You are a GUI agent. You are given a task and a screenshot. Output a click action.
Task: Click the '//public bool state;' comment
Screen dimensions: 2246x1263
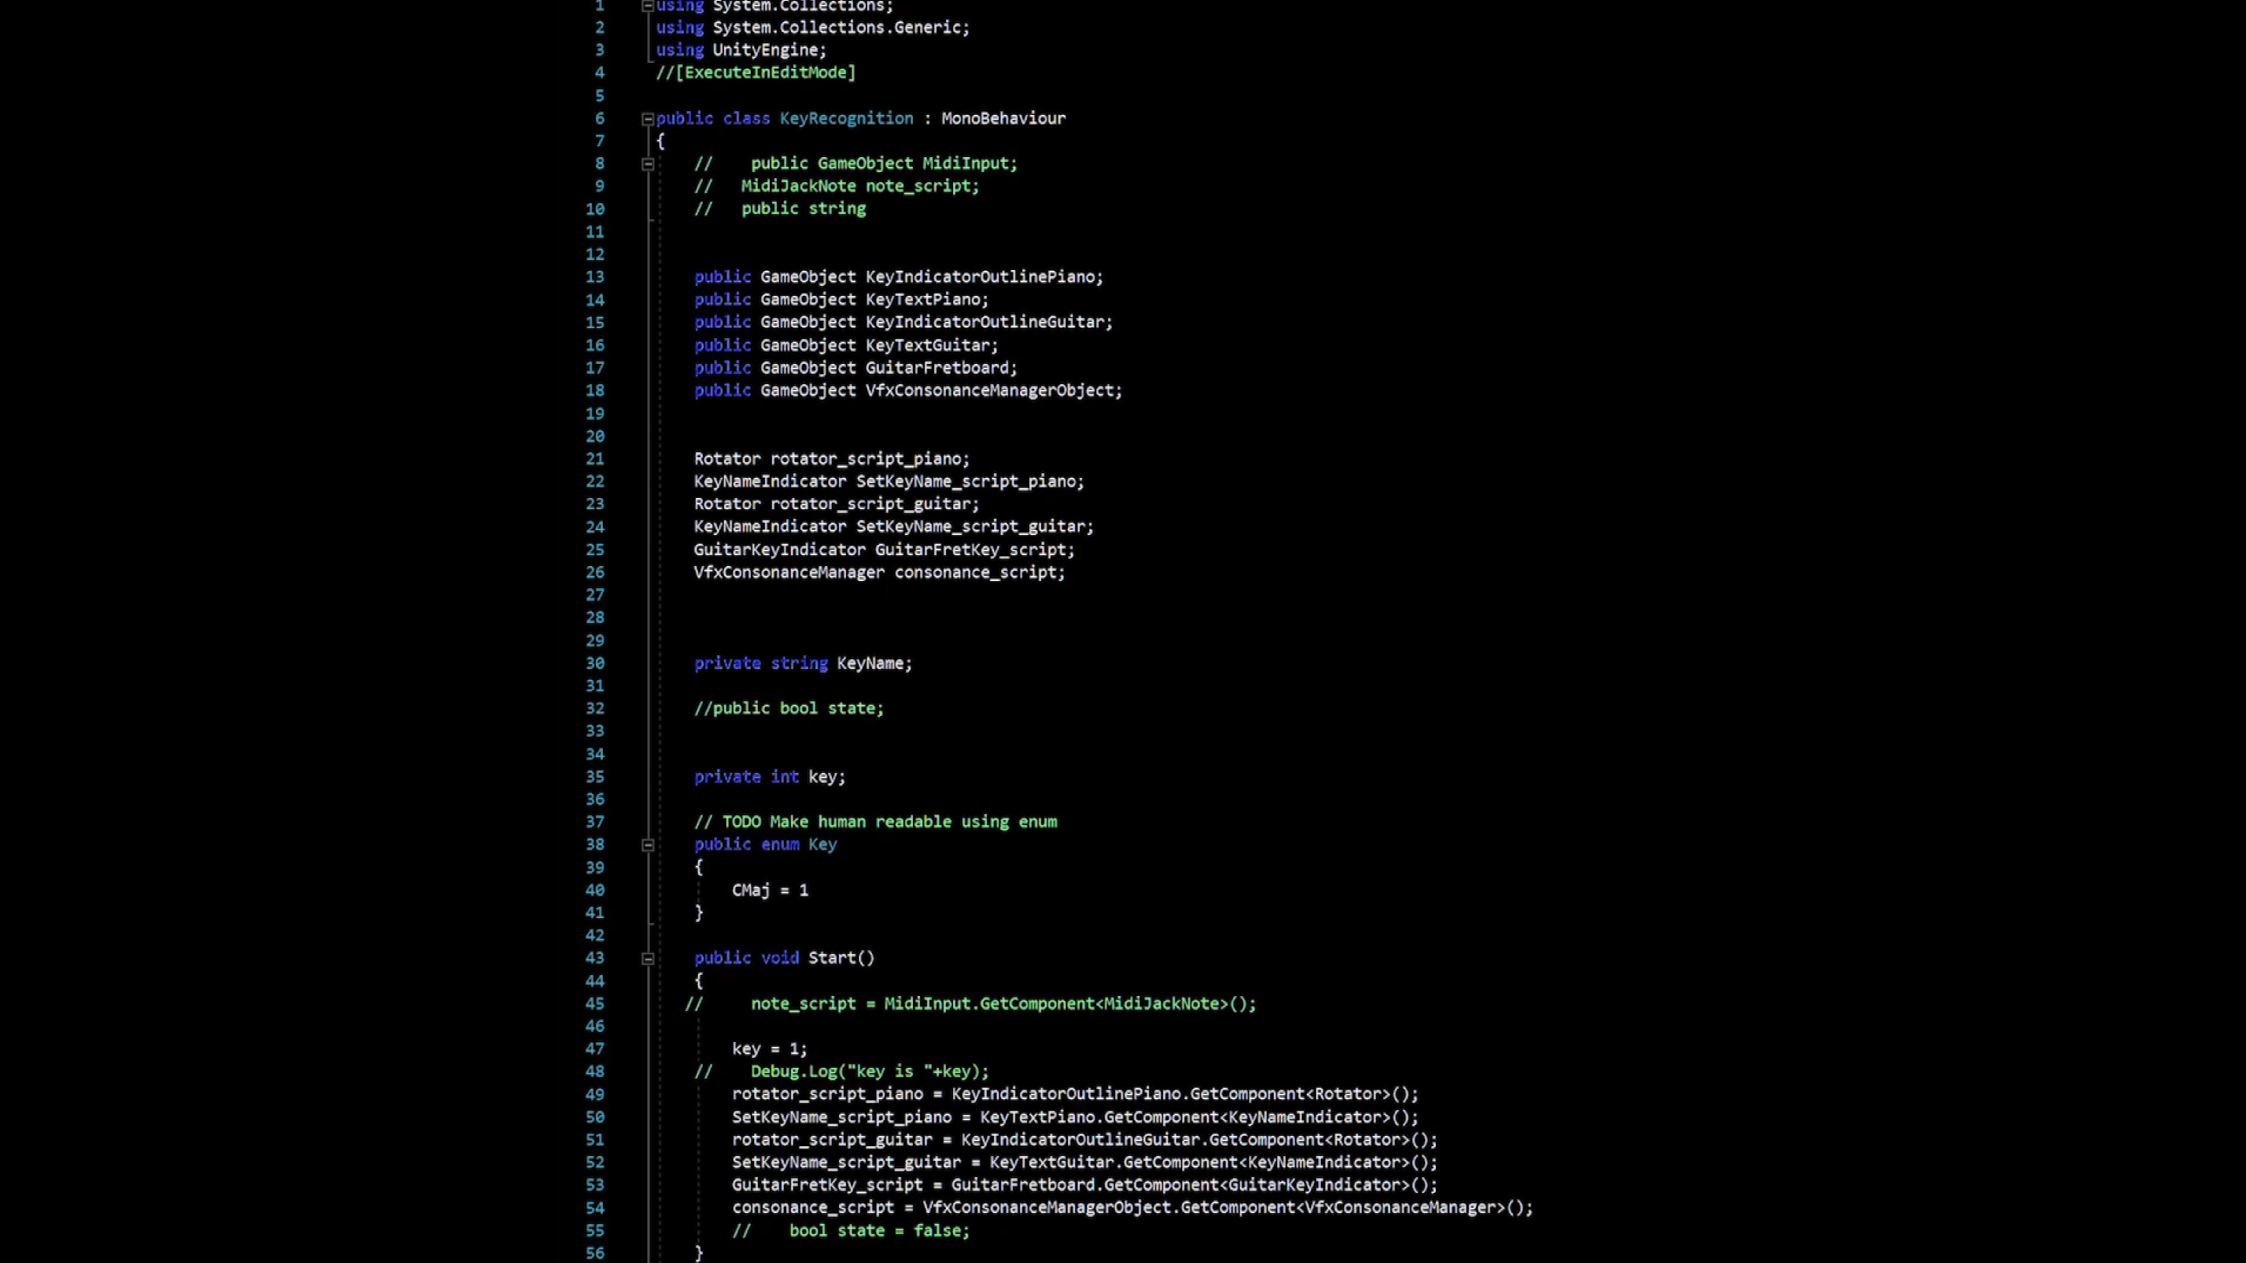coord(789,709)
